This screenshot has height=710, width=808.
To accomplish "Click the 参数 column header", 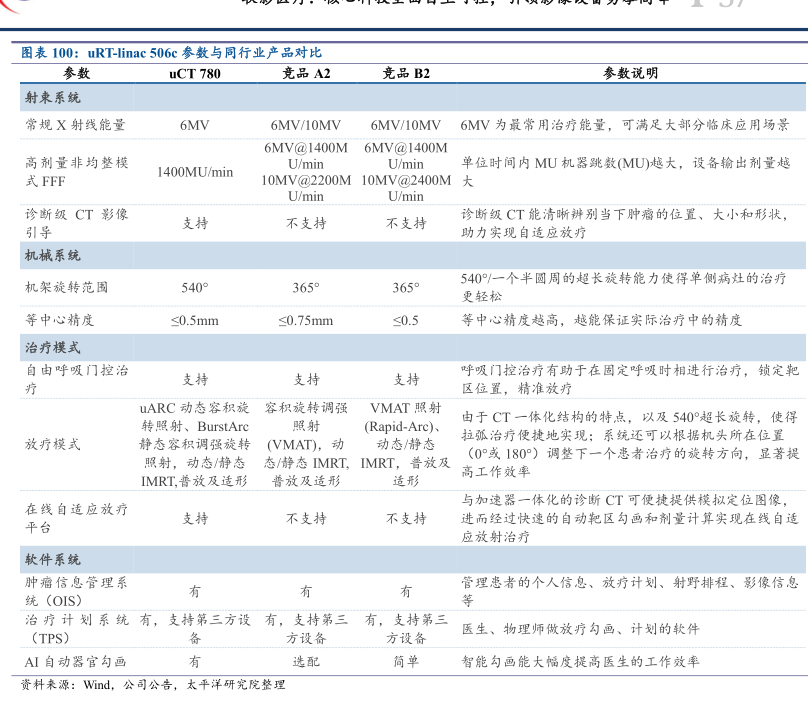I will [72, 72].
